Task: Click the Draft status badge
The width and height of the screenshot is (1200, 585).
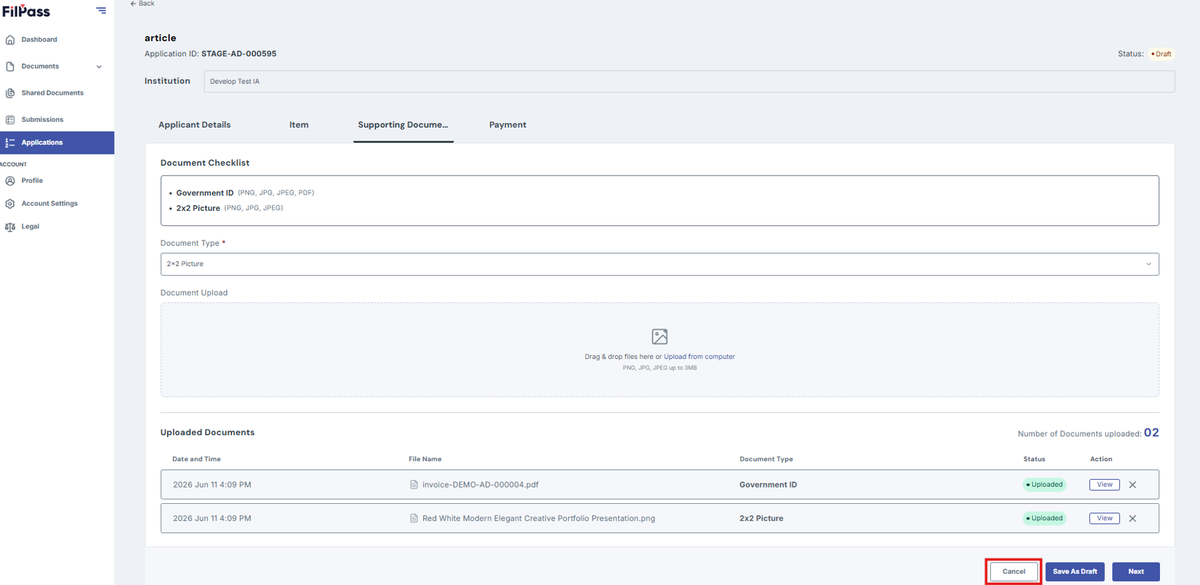Action: (x=1161, y=54)
